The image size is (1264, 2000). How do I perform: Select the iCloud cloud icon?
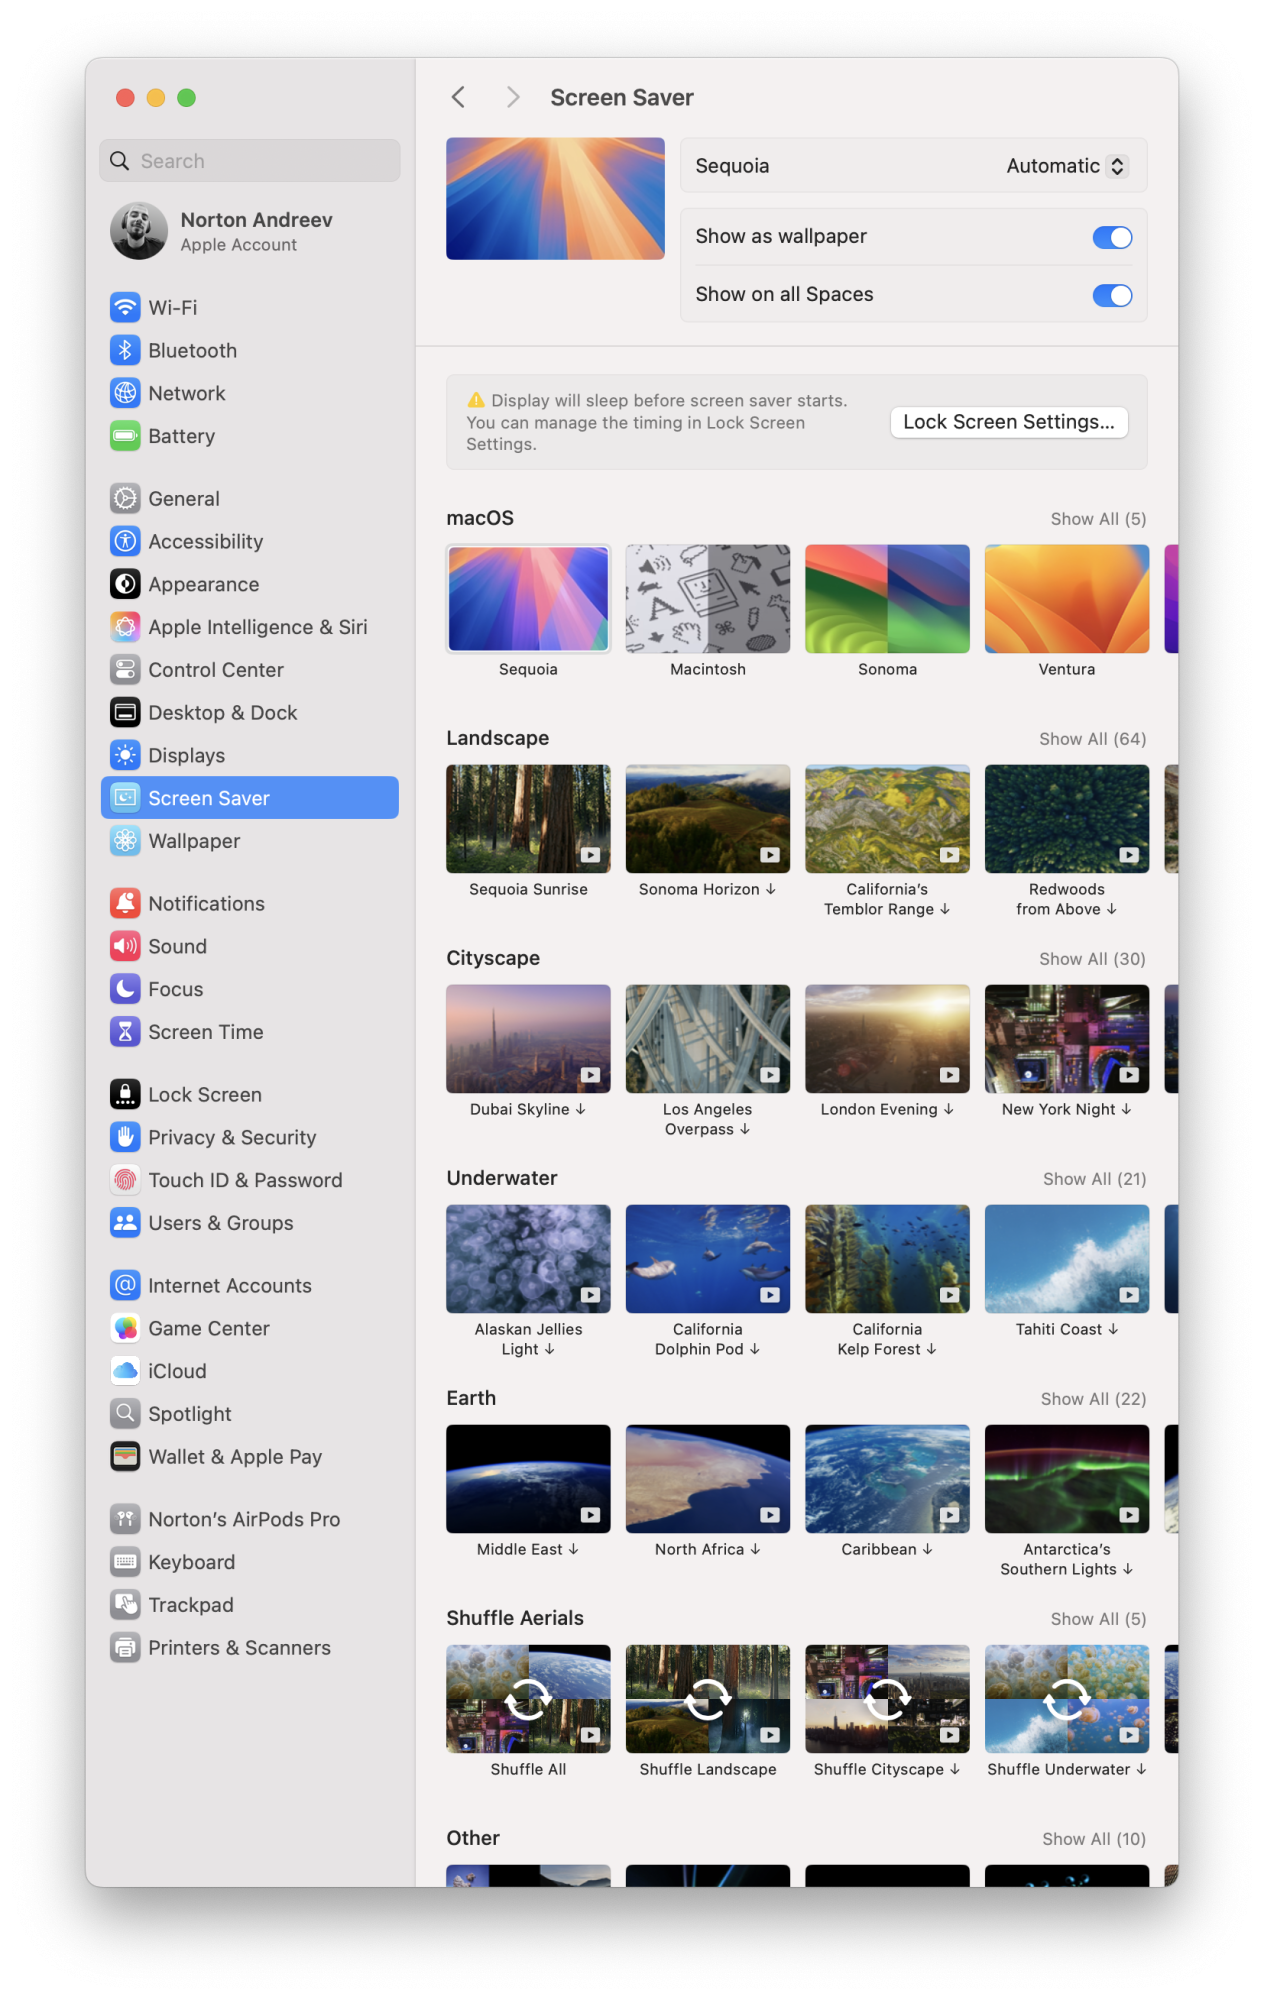(125, 1371)
